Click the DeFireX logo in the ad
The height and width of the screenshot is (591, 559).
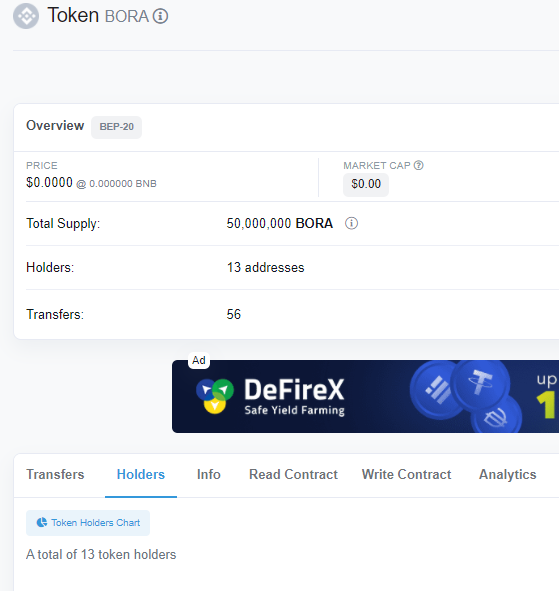tap(215, 396)
